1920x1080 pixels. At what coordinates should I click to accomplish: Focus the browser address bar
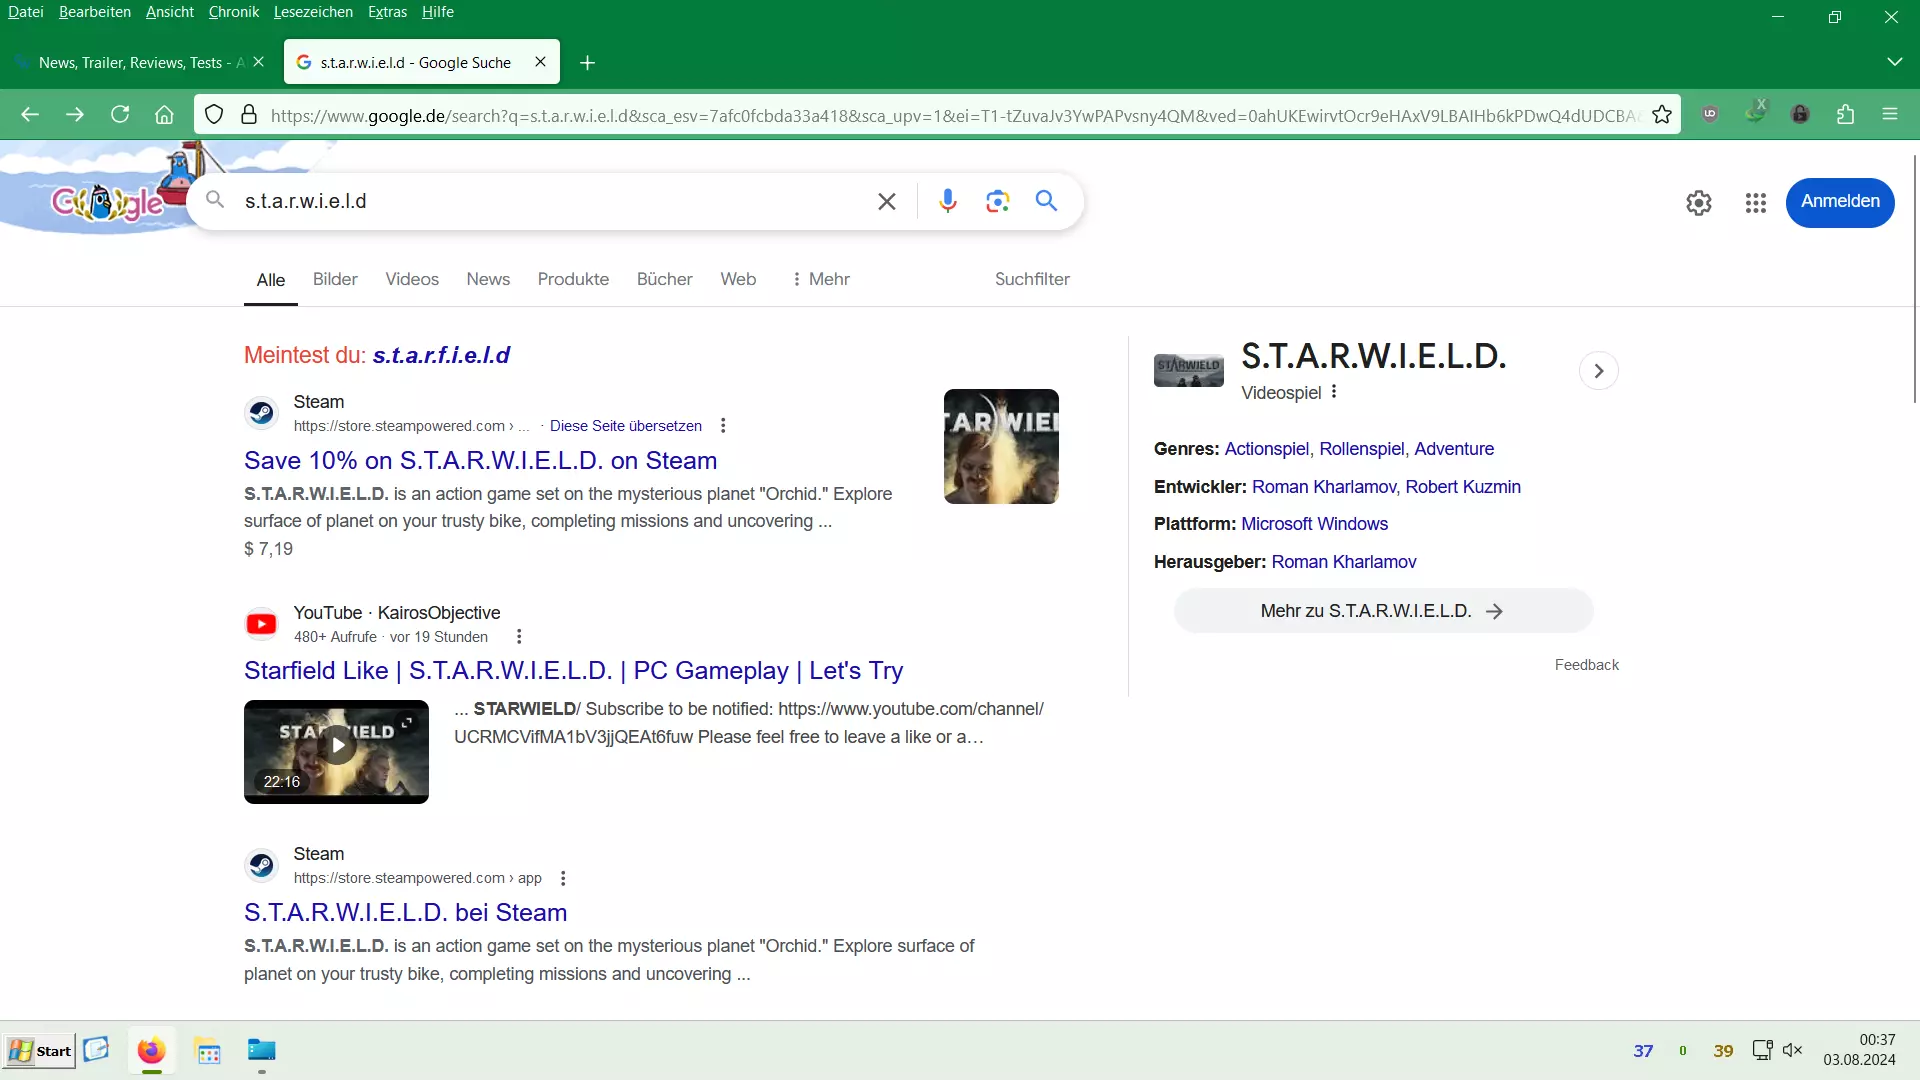point(955,115)
